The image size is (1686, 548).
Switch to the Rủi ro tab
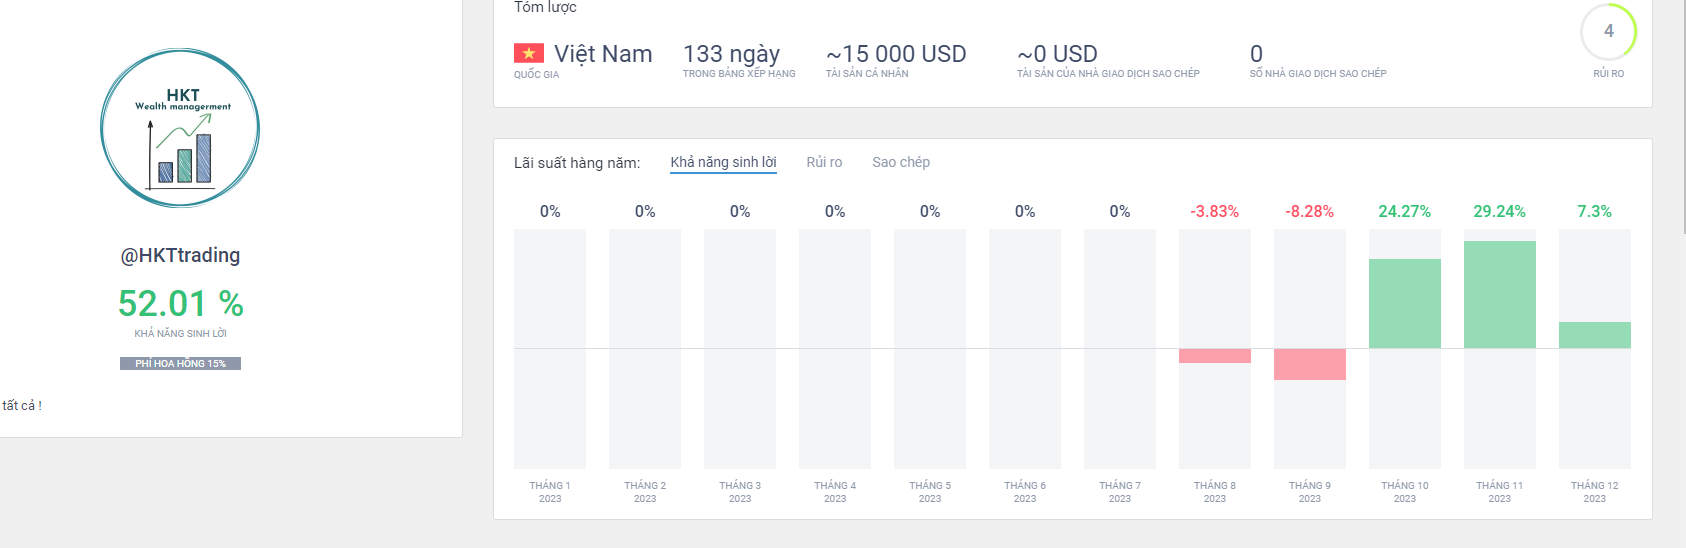click(x=824, y=162)
